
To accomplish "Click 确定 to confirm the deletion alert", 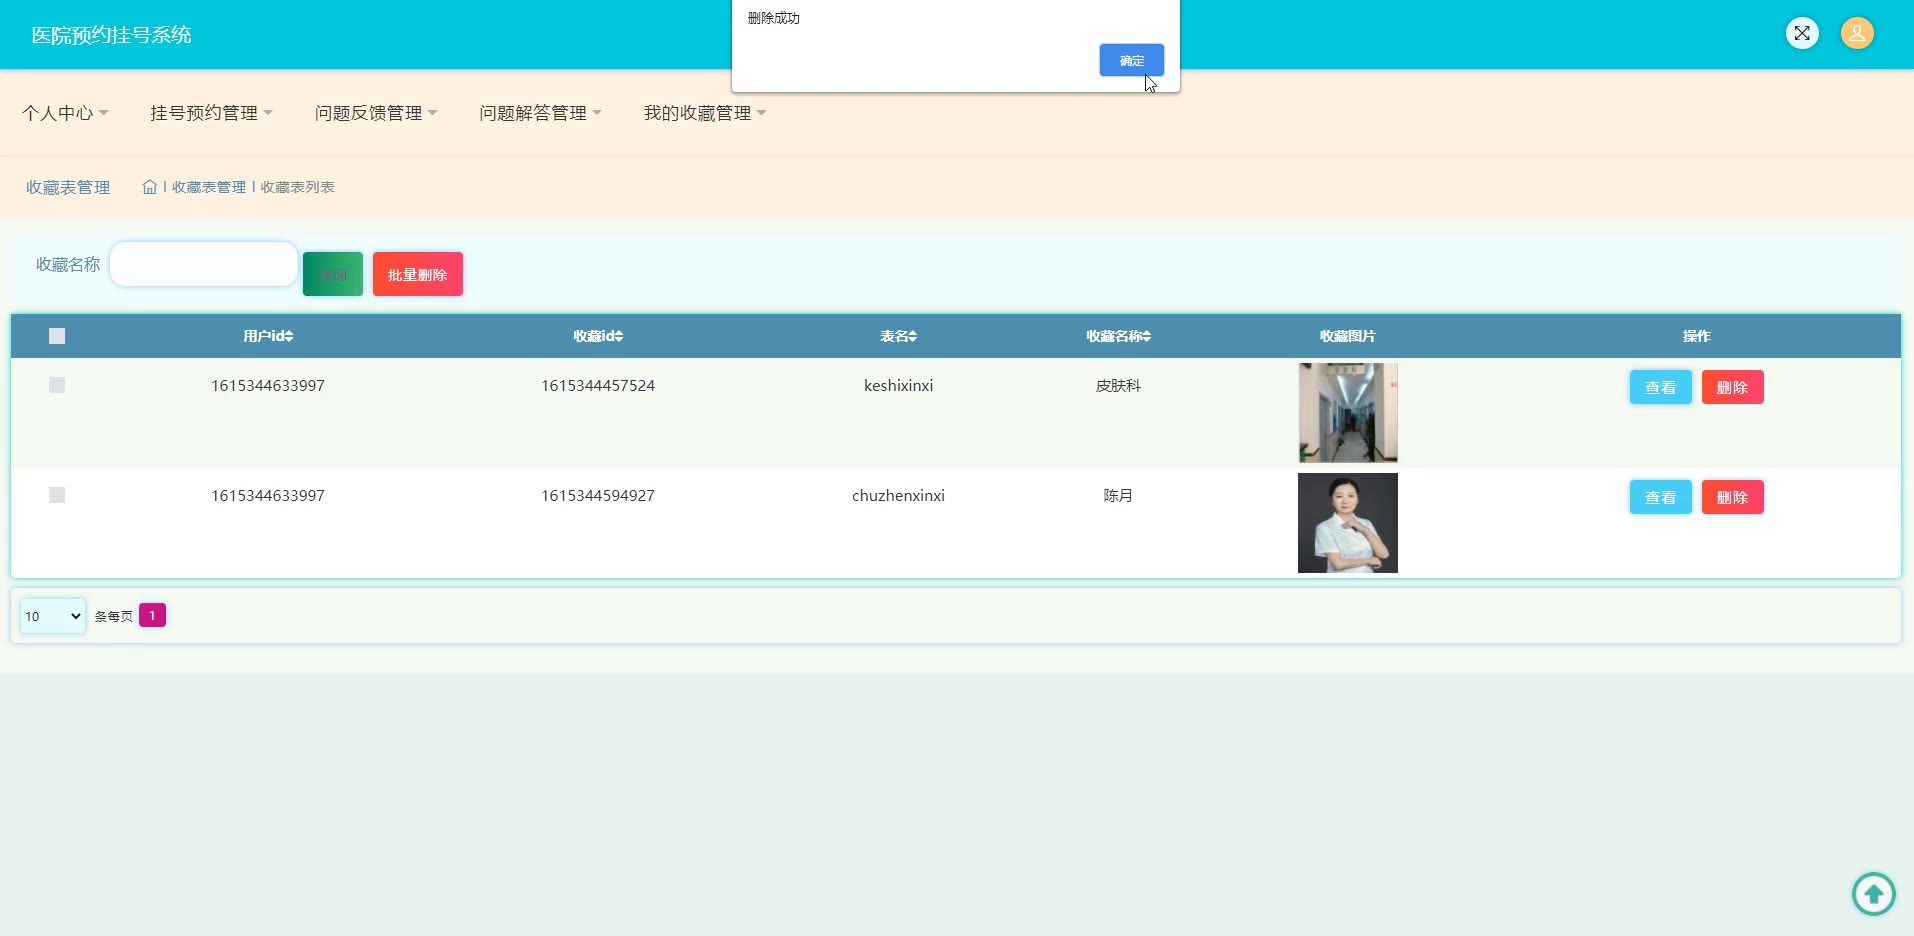I will [1131, 60].
